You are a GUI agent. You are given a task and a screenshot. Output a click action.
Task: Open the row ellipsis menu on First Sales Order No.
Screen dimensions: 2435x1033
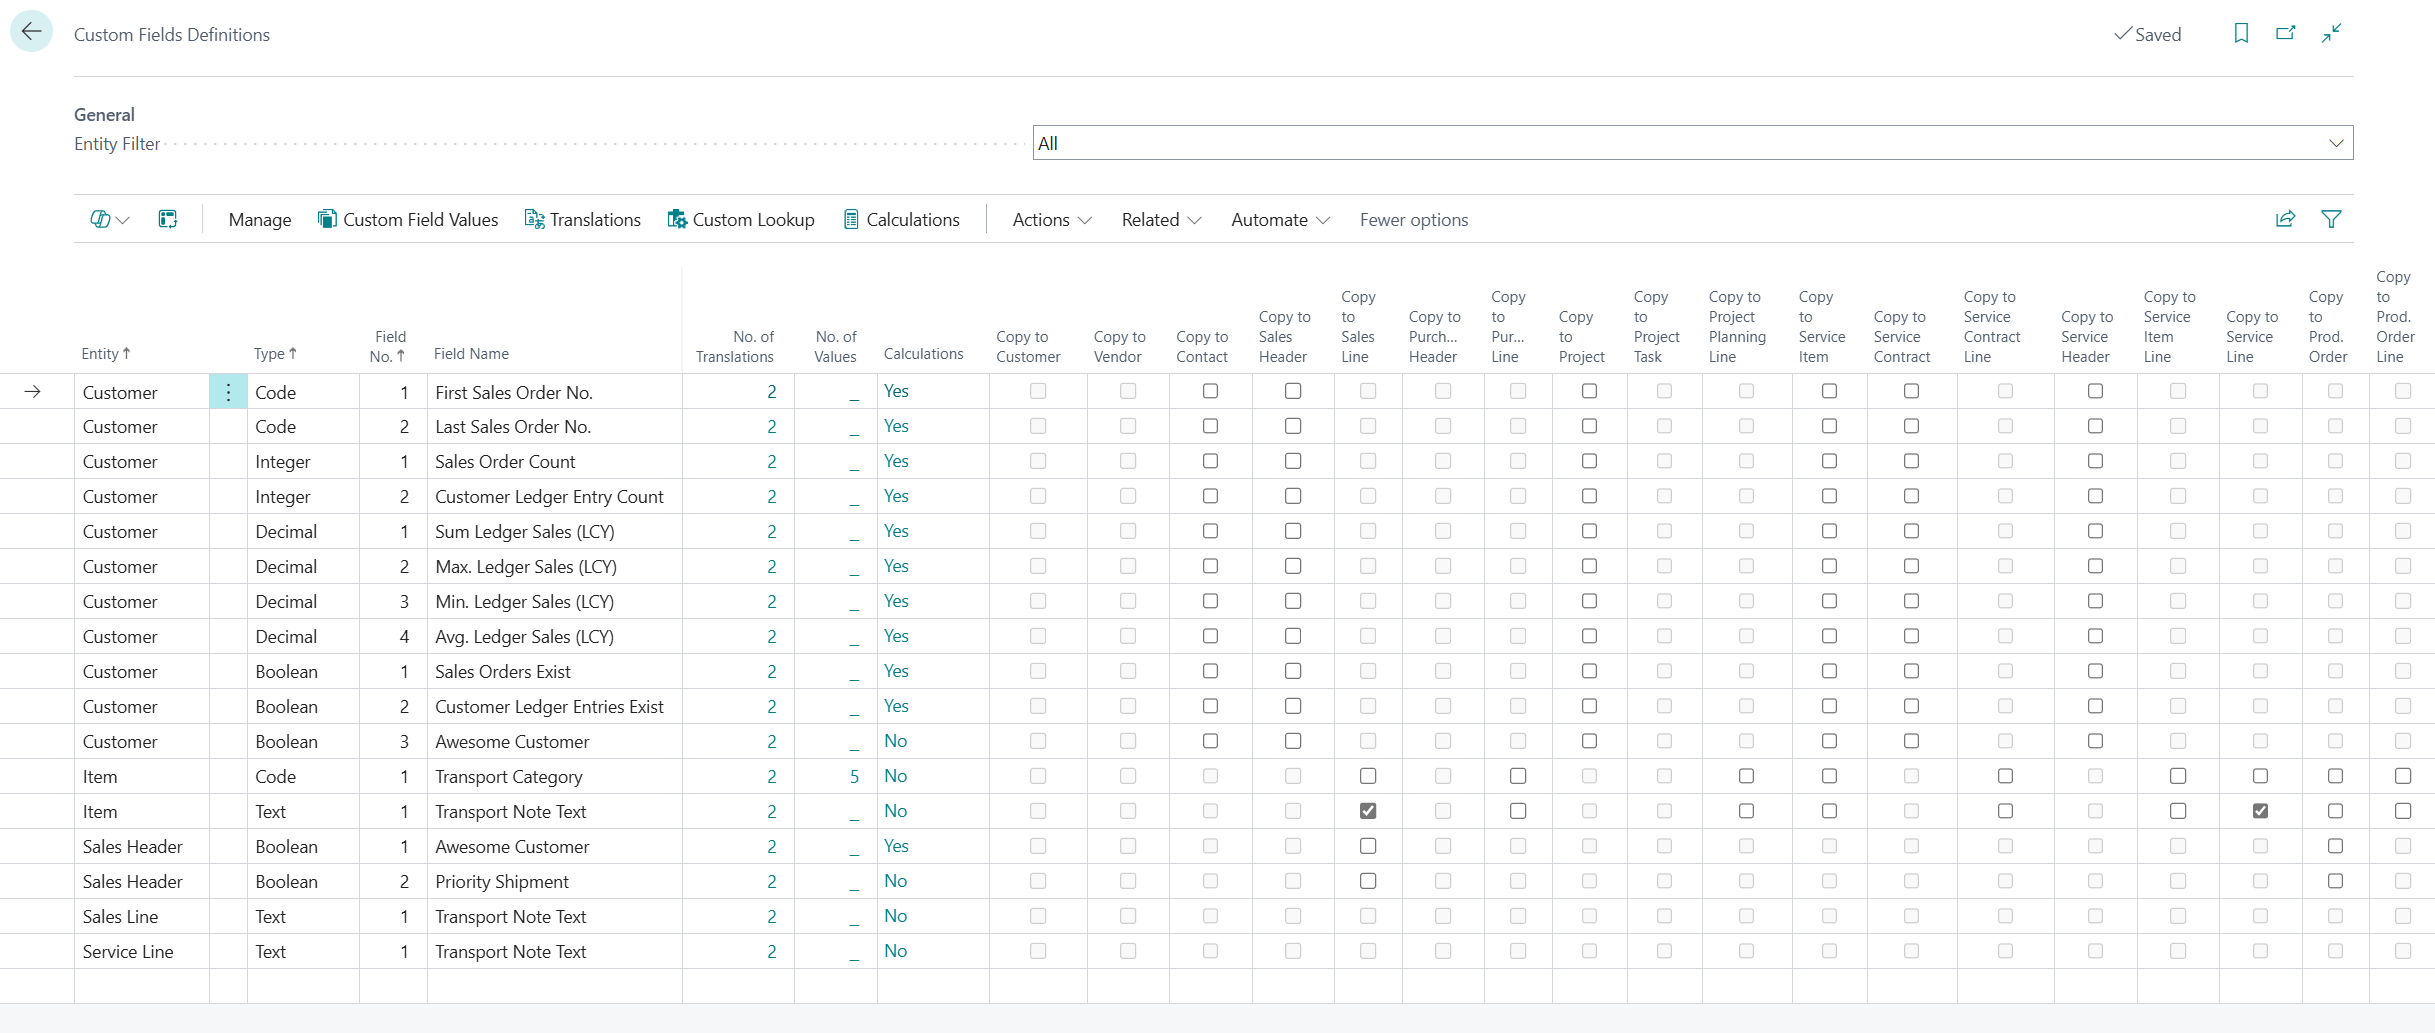point(227,391)
